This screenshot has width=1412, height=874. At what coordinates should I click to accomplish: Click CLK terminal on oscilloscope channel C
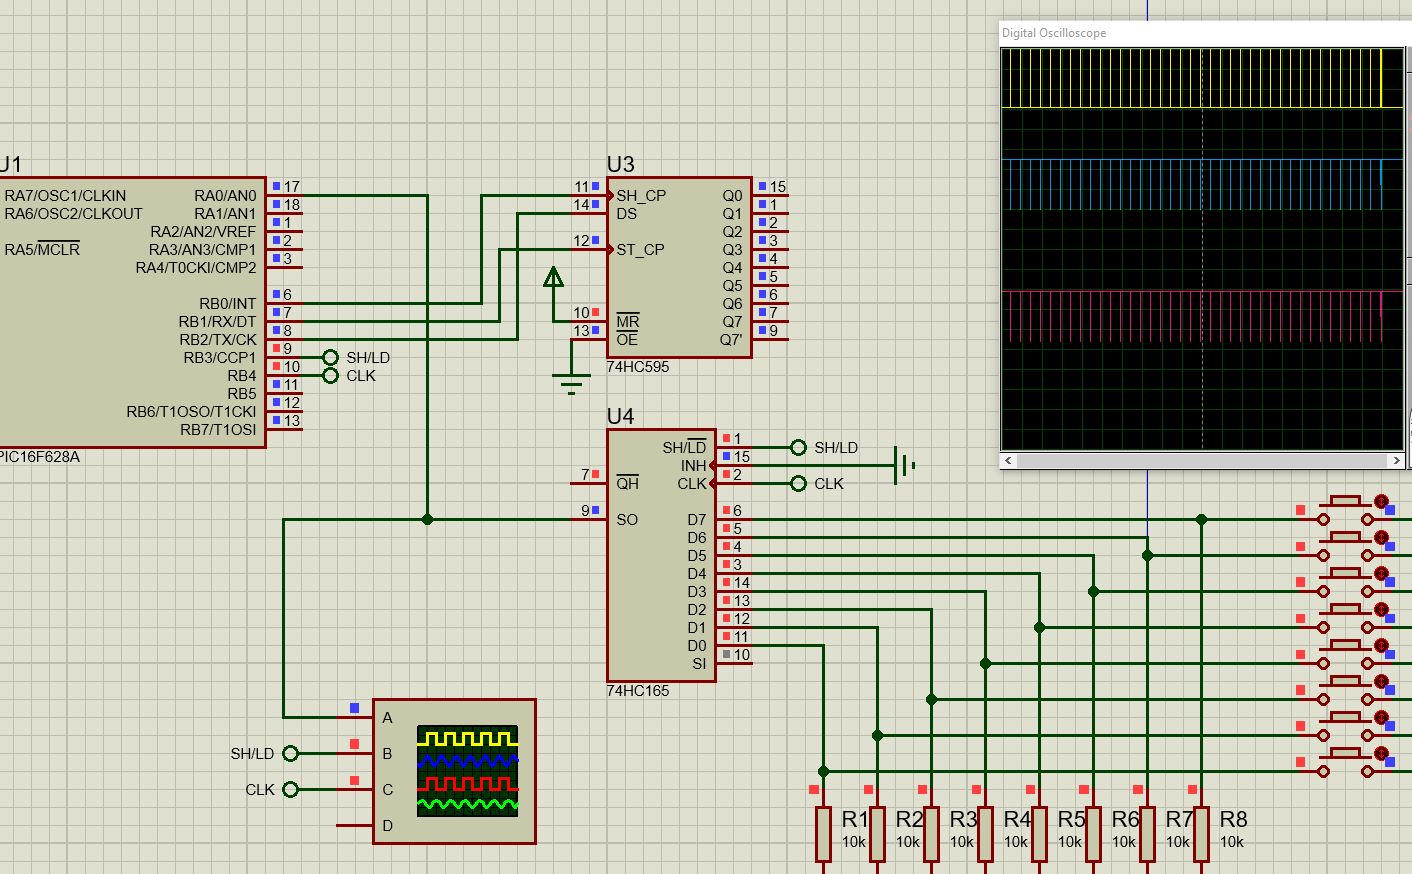(290, 789)
